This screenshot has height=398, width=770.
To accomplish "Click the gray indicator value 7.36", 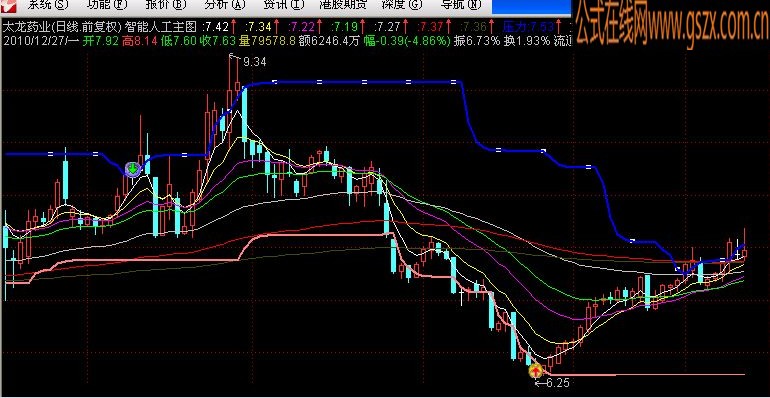I will click(472, 26).
